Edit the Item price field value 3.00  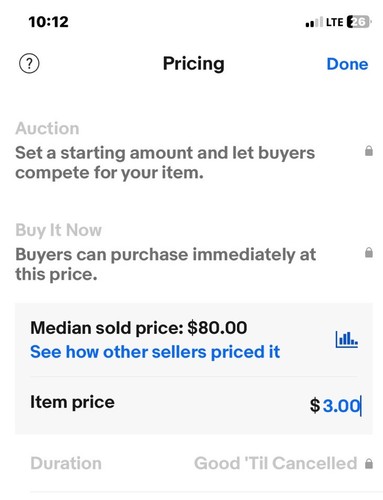(x=342, y=406)
